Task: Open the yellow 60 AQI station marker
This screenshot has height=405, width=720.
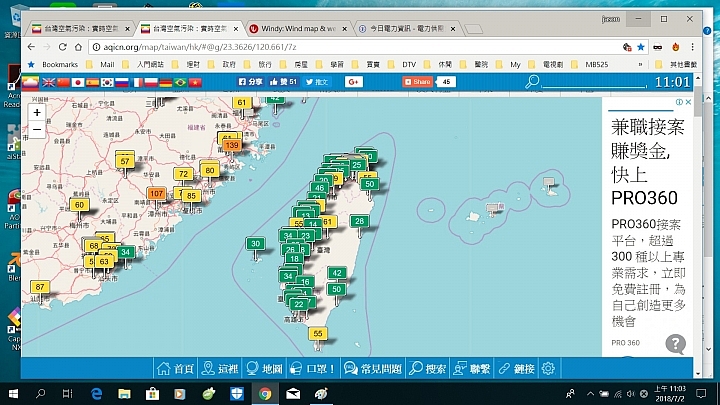Action: coord(79,205)
